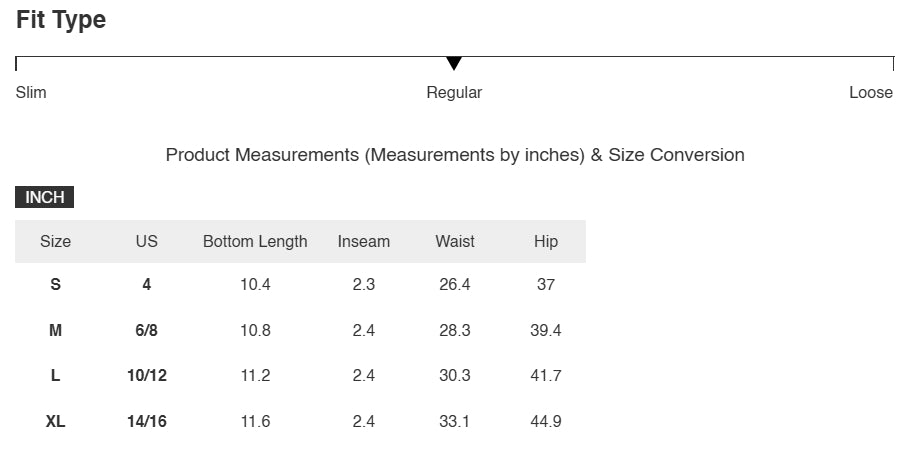Select the size L row label
This screenshot has height=453, width=917.
[x=56, y=375]
